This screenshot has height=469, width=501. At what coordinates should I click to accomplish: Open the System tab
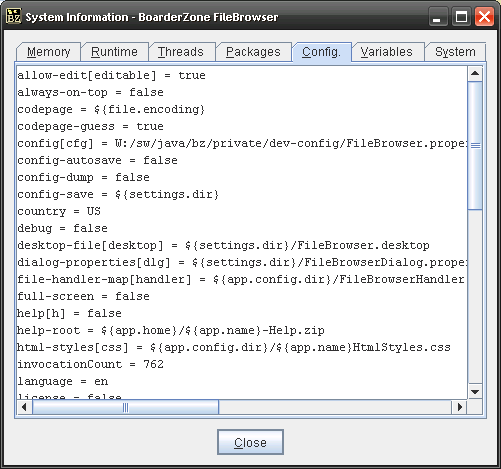point(455,52)
